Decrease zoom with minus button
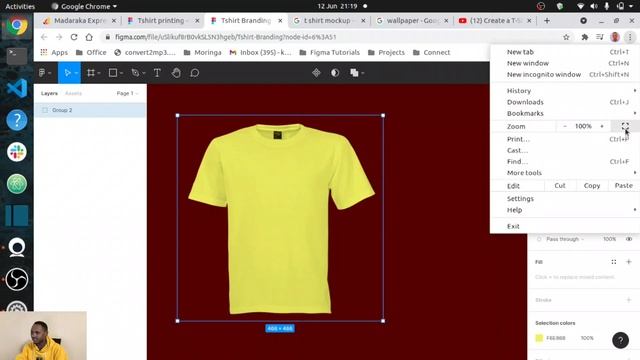The width and height of the screenshot is (640, 360). tap(565, 126)
